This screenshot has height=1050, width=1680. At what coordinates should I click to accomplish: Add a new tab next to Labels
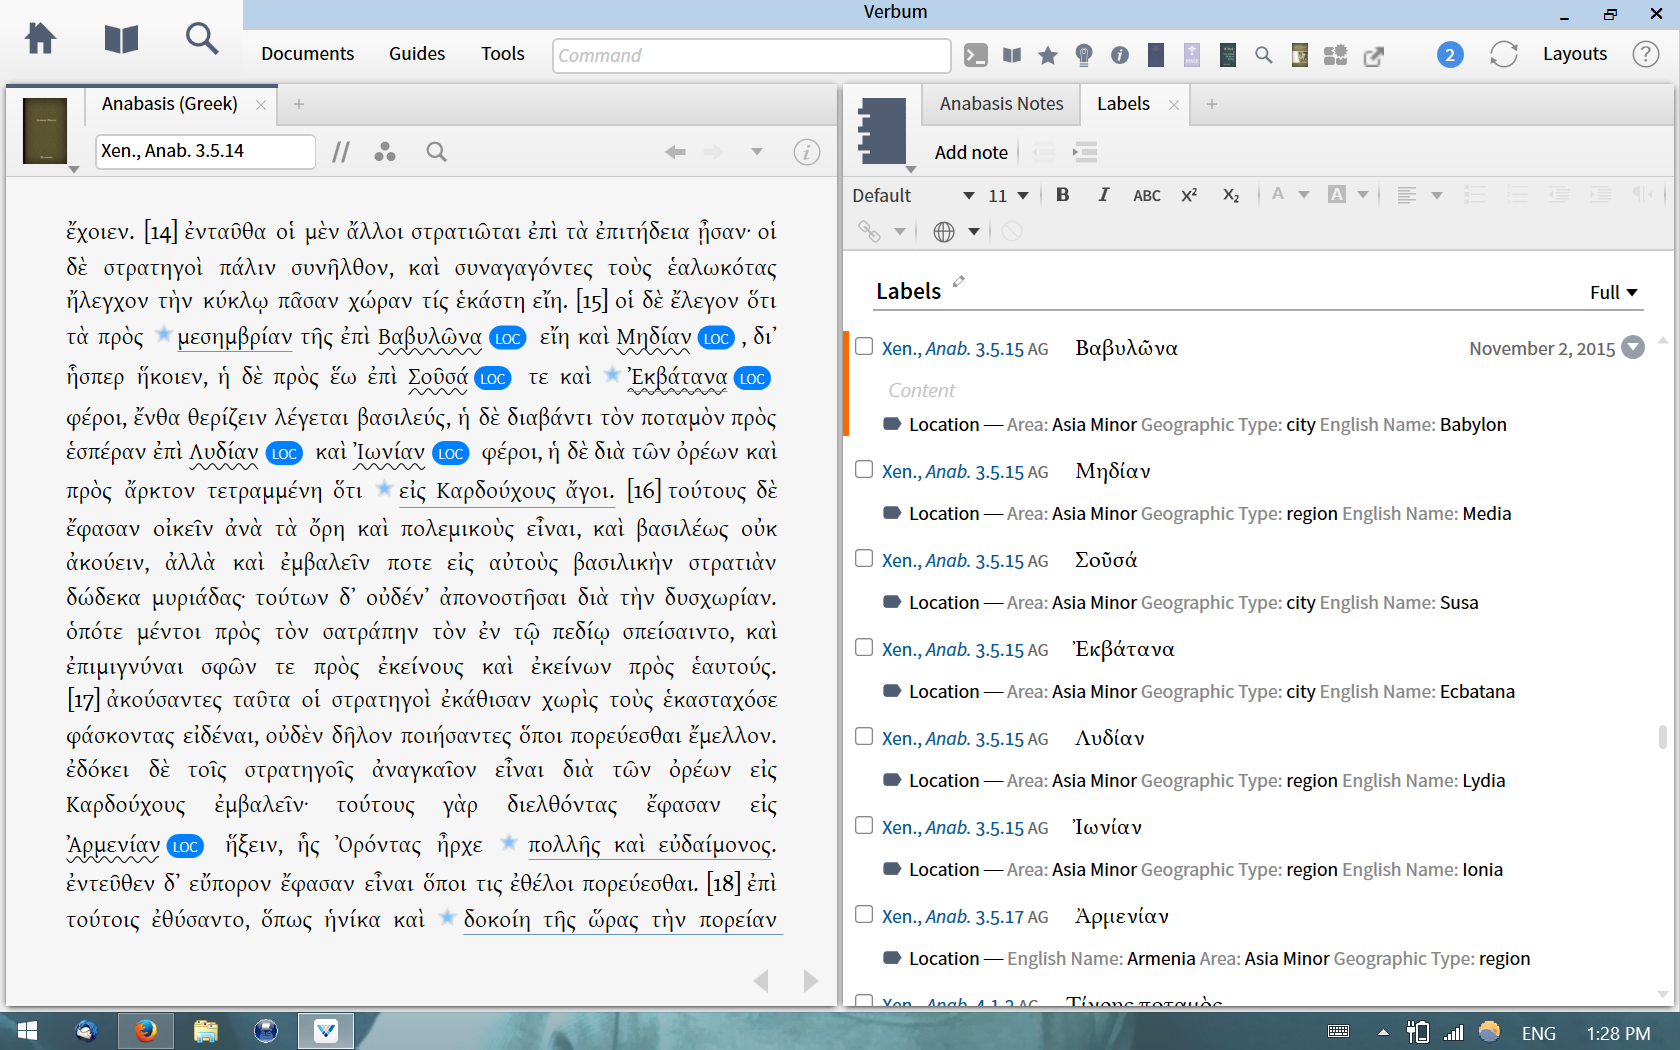[x=1212, y=104]
